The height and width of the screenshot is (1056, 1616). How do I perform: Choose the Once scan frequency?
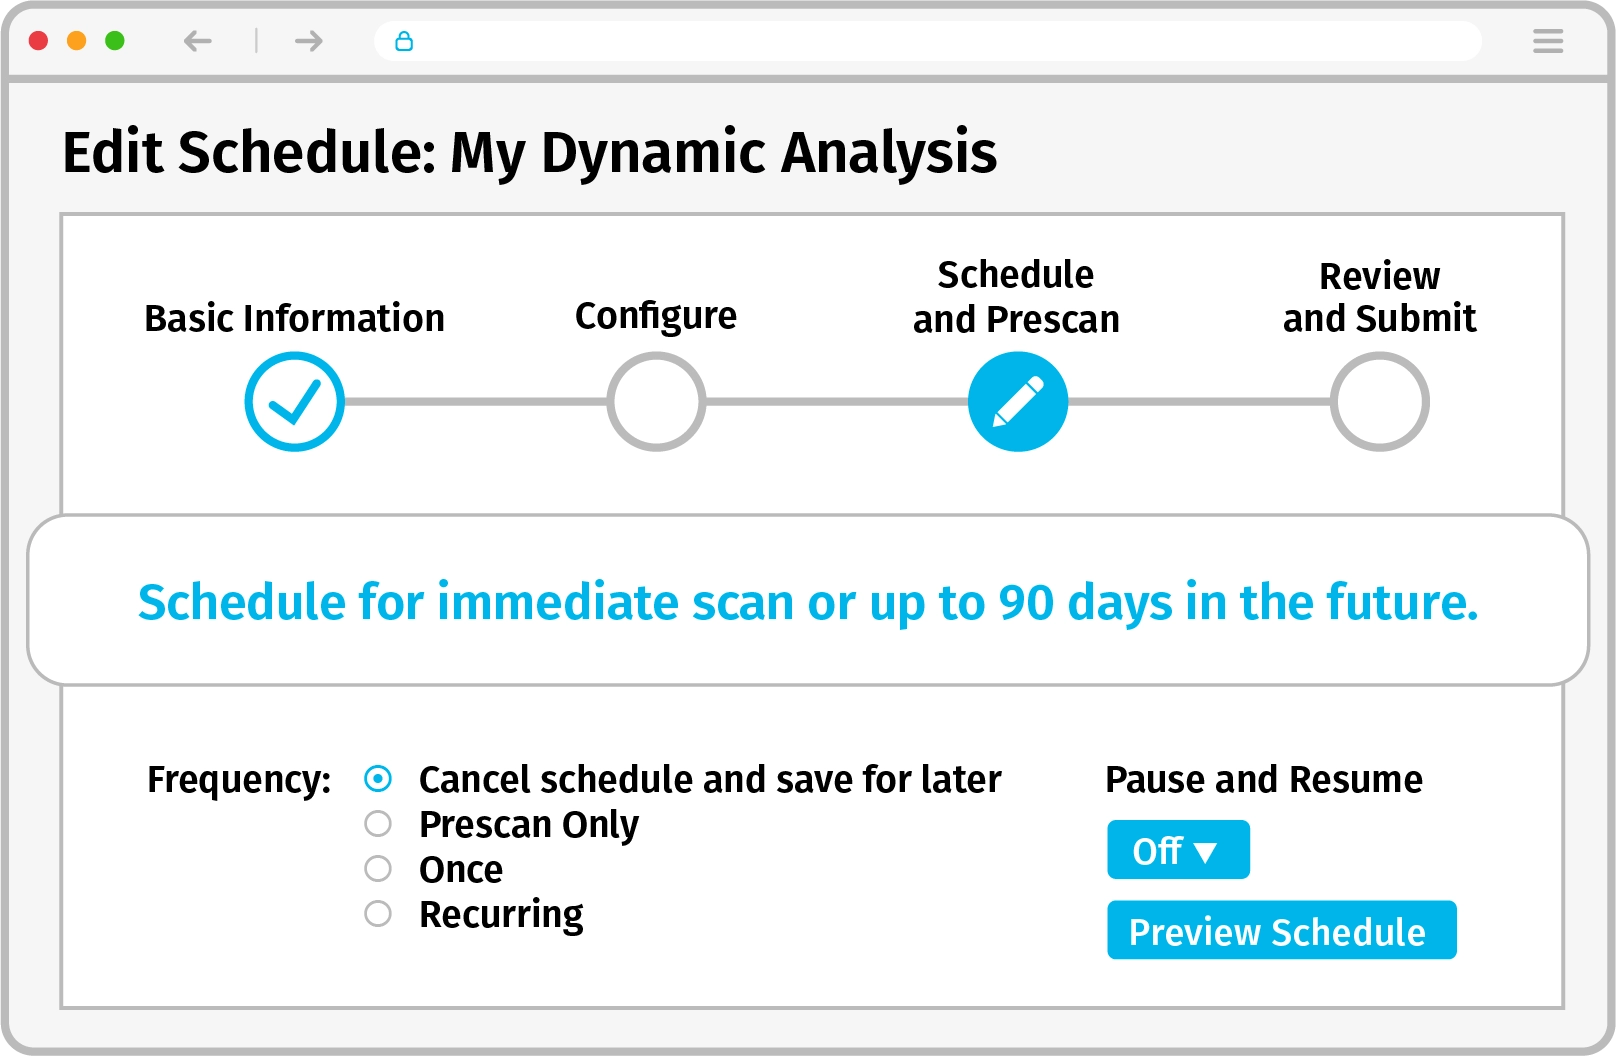tap(379, 869)
